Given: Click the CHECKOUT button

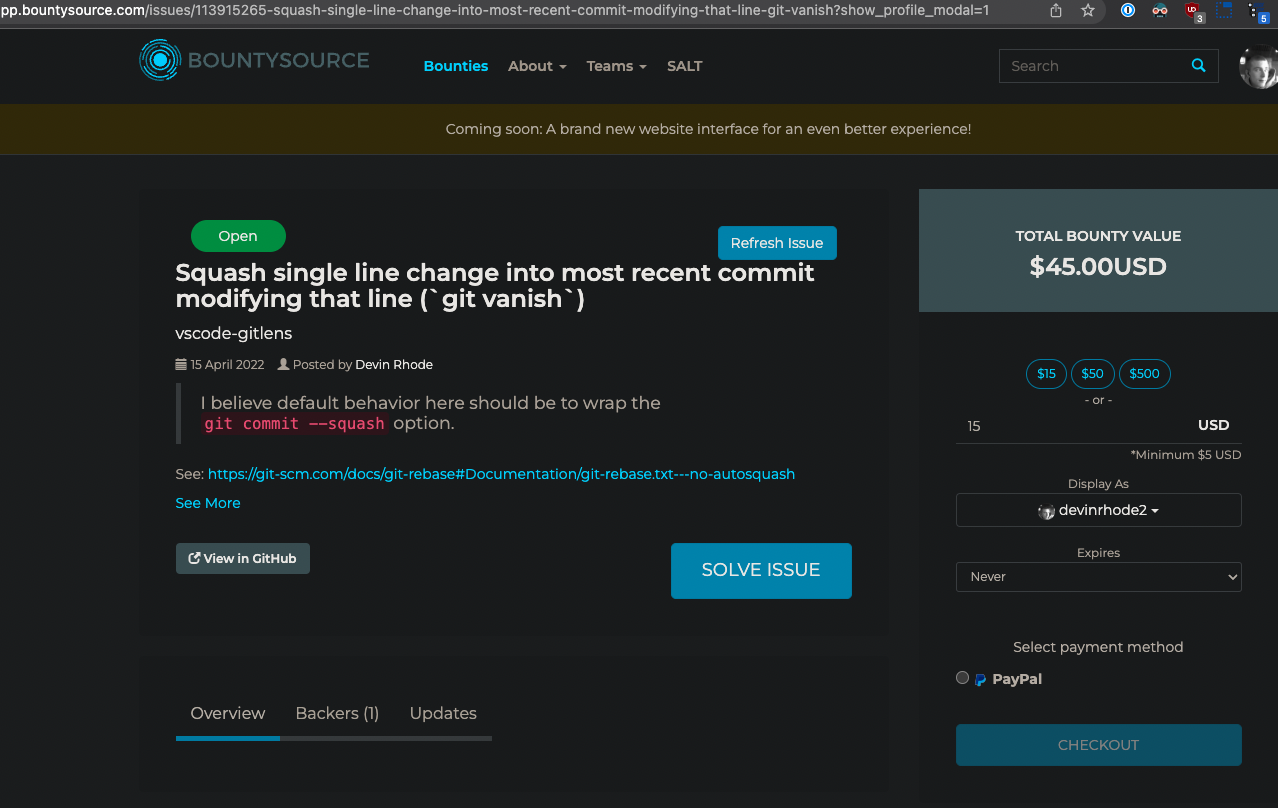Looking at the screenshot, I should (1098, 745).
